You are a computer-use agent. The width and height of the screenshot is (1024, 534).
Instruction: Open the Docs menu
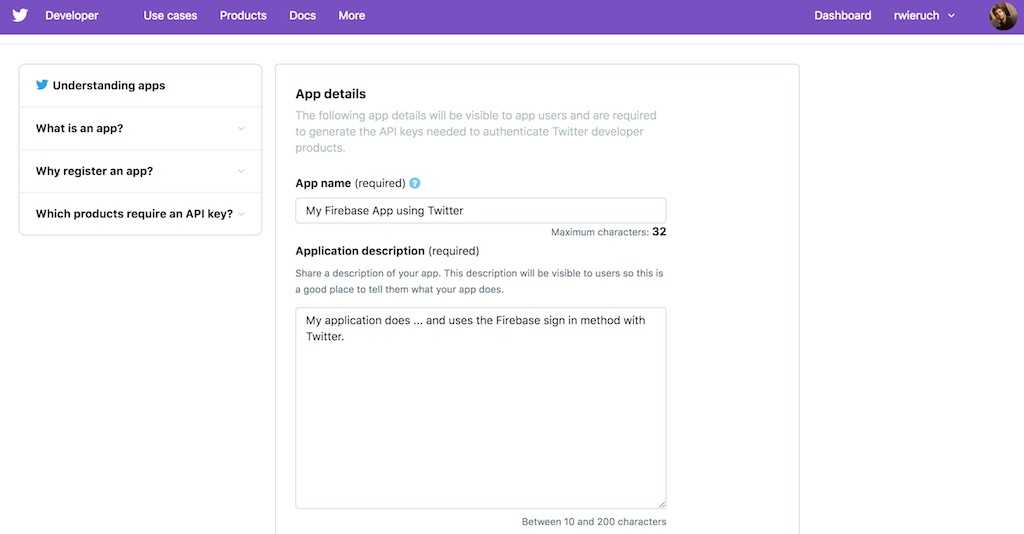302,16
